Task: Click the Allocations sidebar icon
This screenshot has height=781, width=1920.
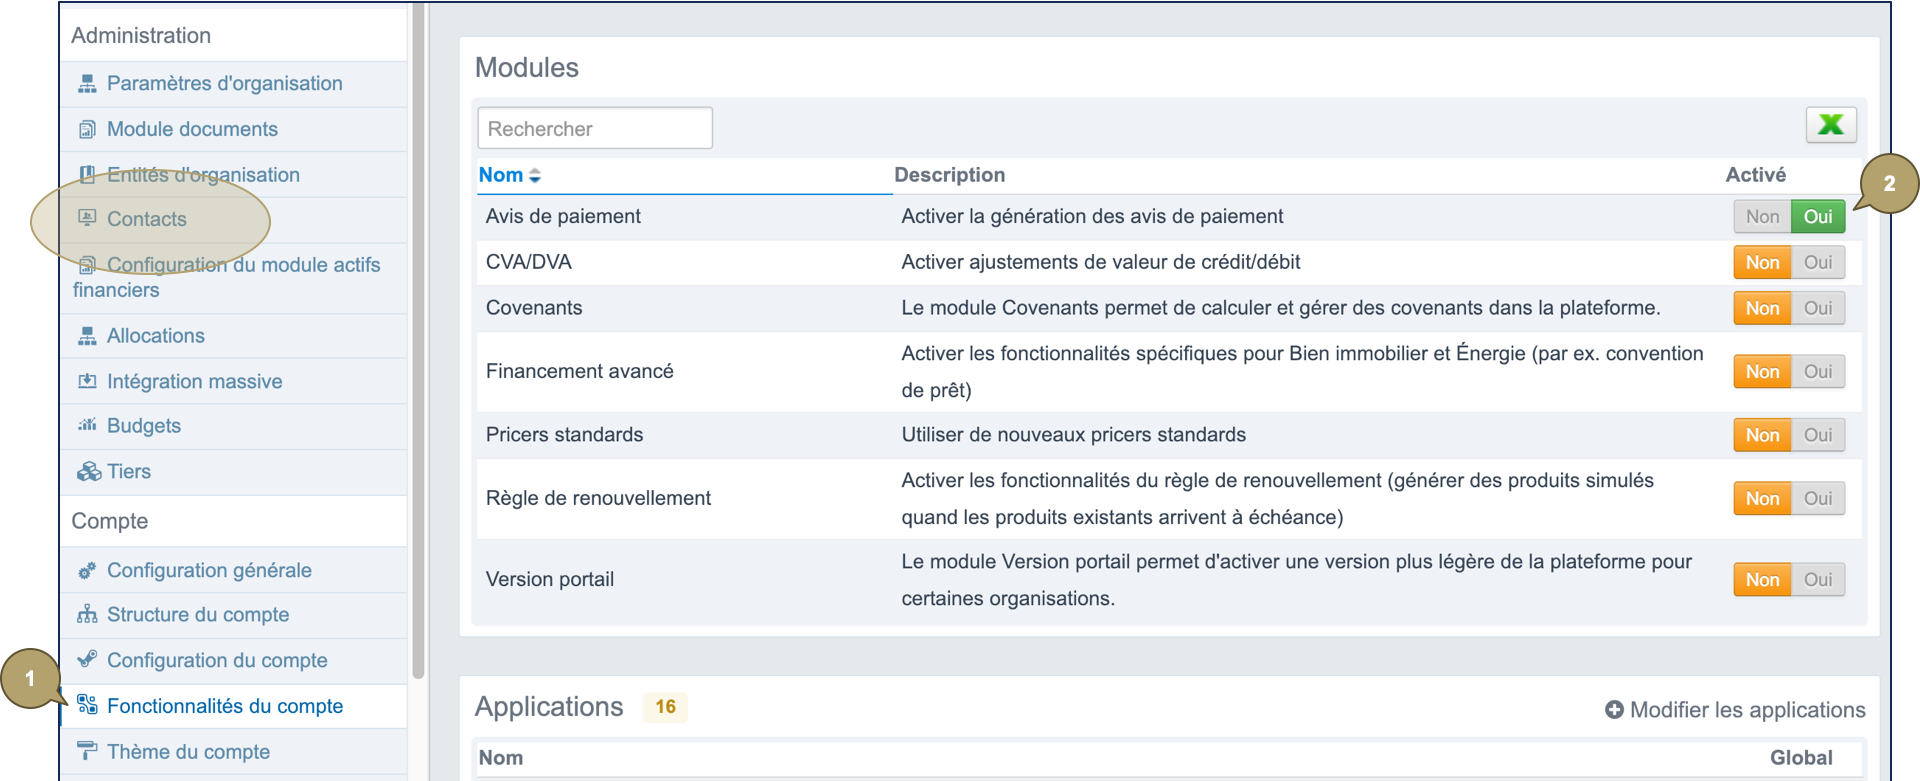Action: (87, 336)
